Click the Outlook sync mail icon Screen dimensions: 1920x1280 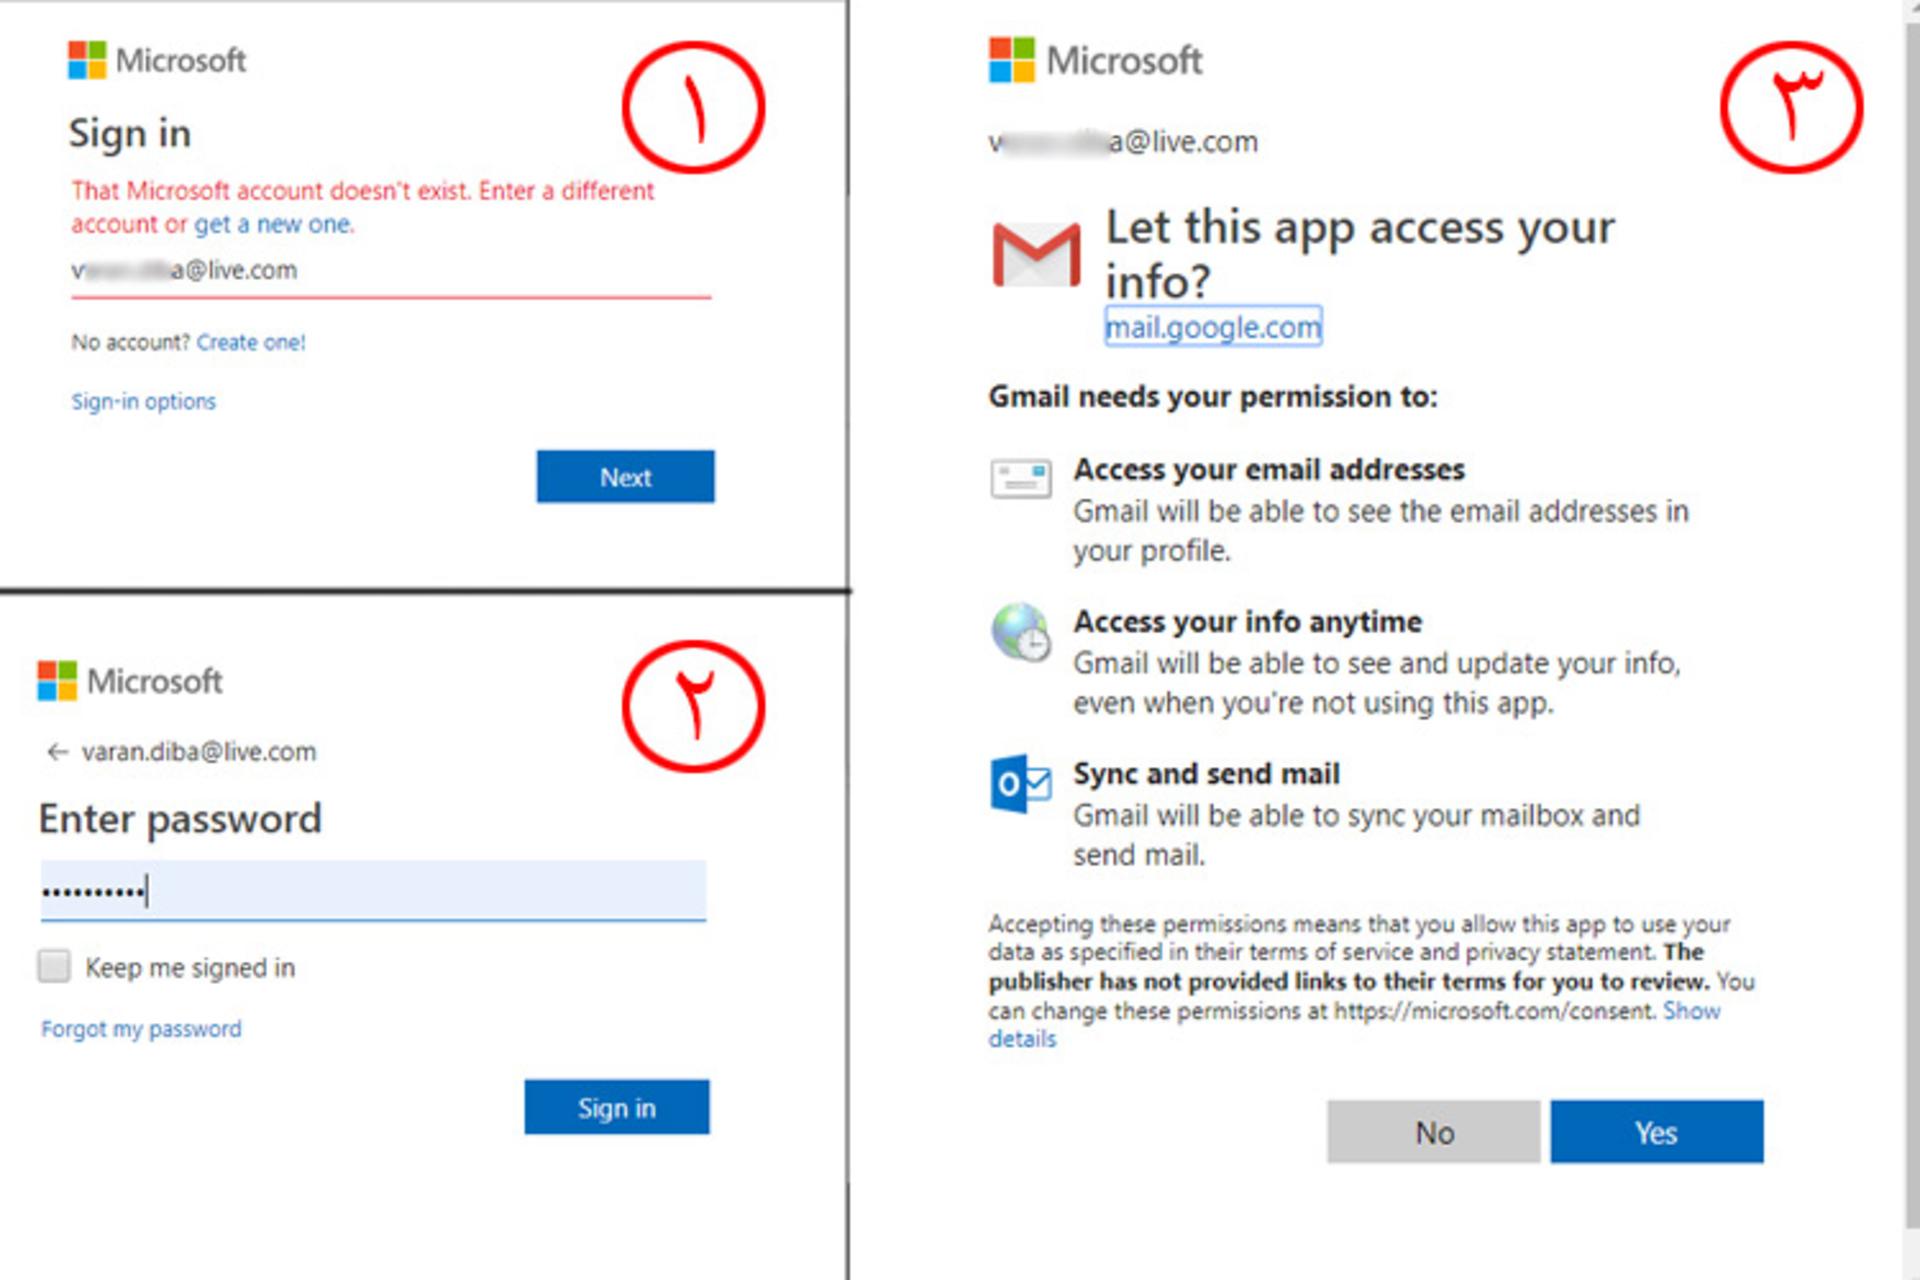[1020, 784]
